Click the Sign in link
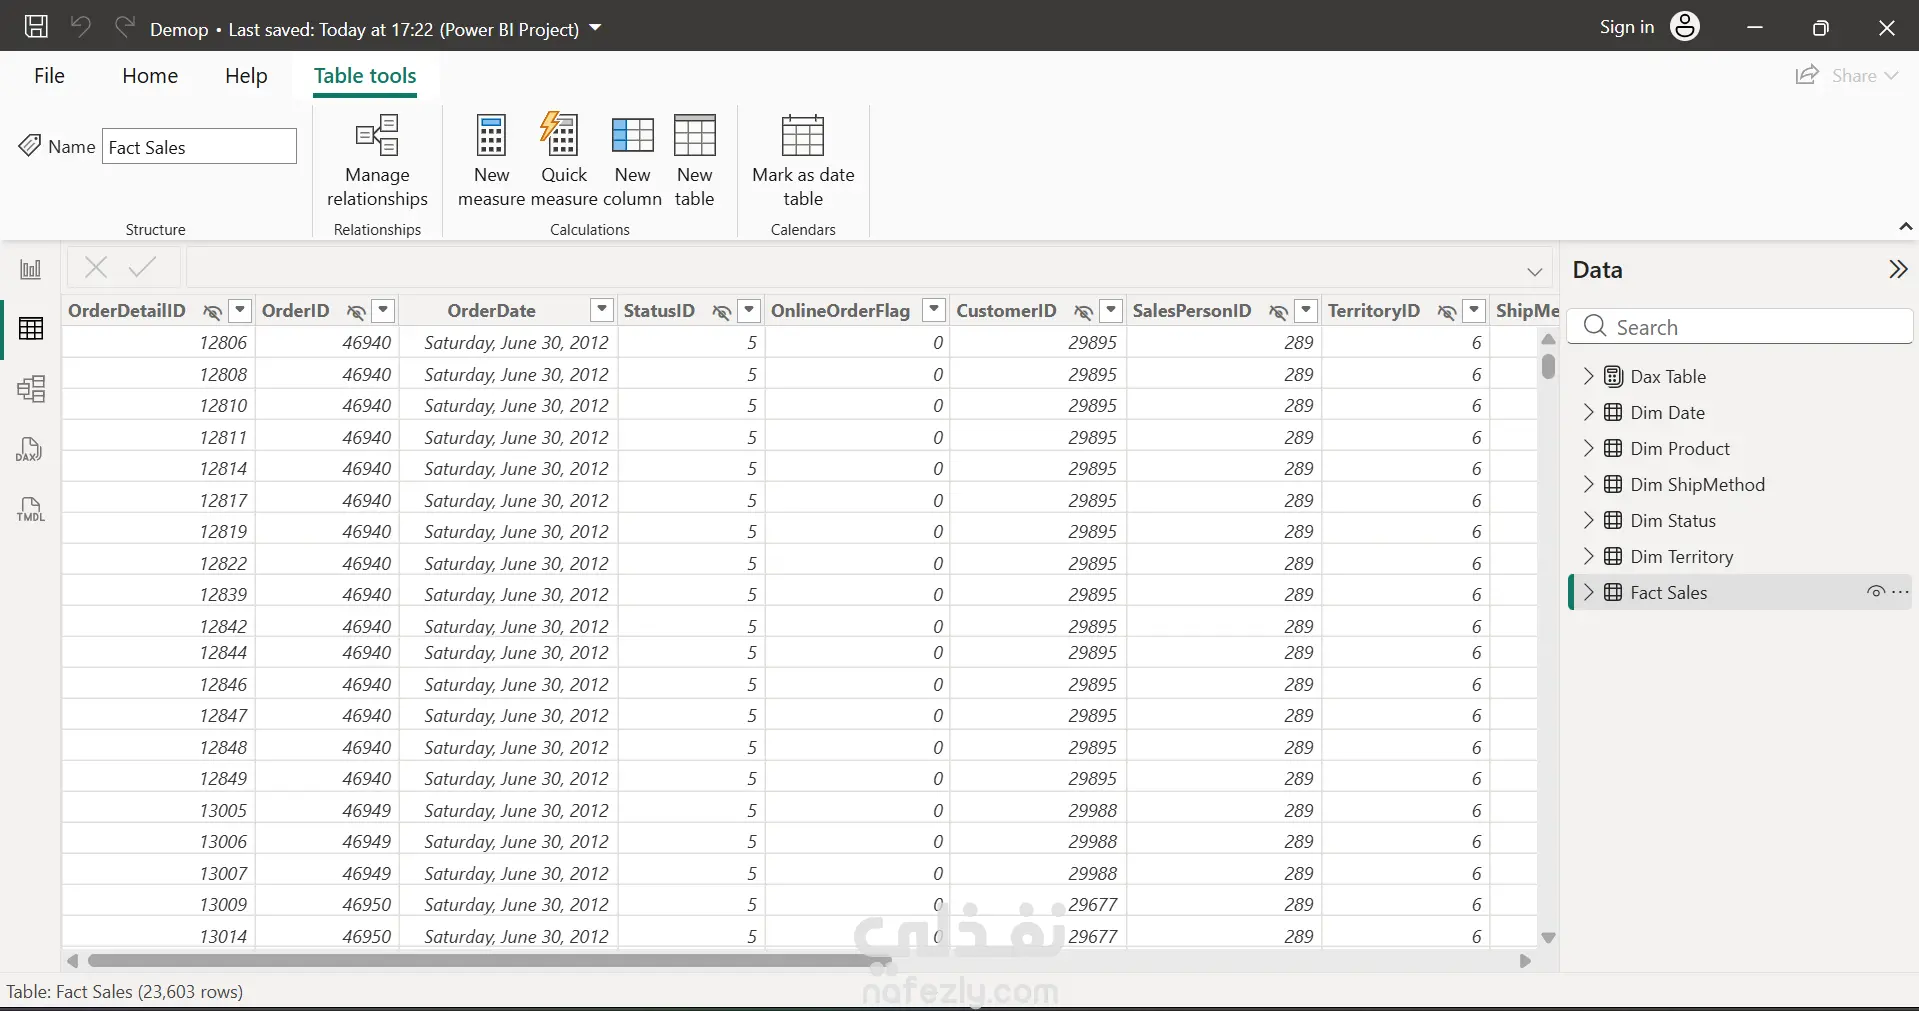Screen dimensions: 1919x1011 1627,27
